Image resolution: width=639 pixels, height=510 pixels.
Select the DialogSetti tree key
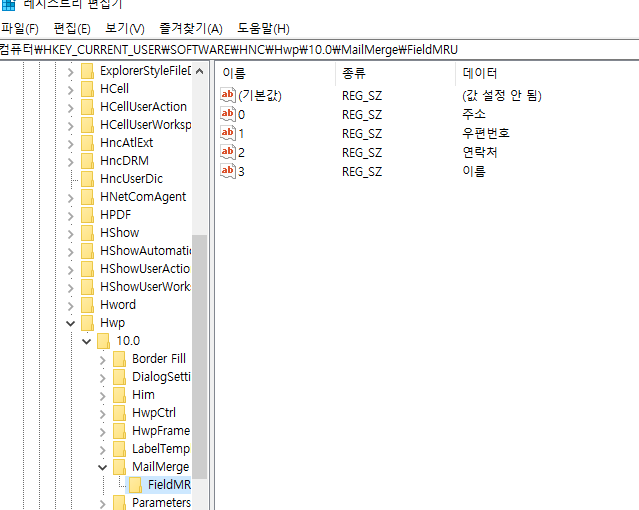(161, 377)
